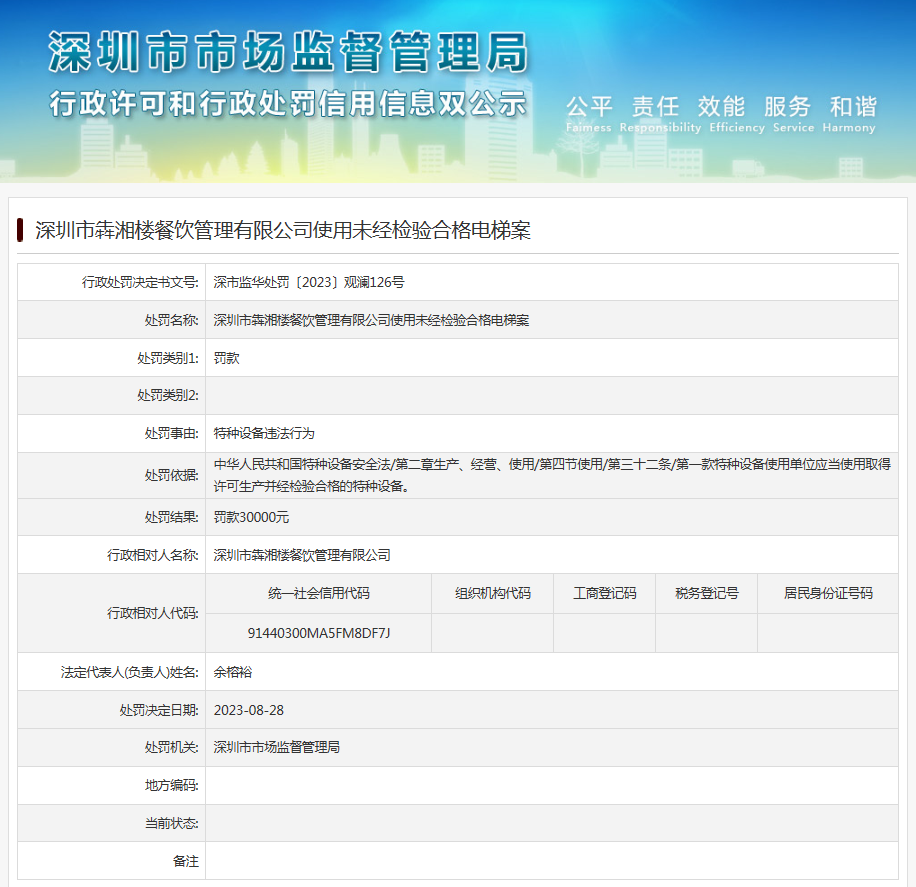Click the 居民身份证号码 column header
Image resolution: width=916 pixels, height=887 pixels.
click(828, 594)
